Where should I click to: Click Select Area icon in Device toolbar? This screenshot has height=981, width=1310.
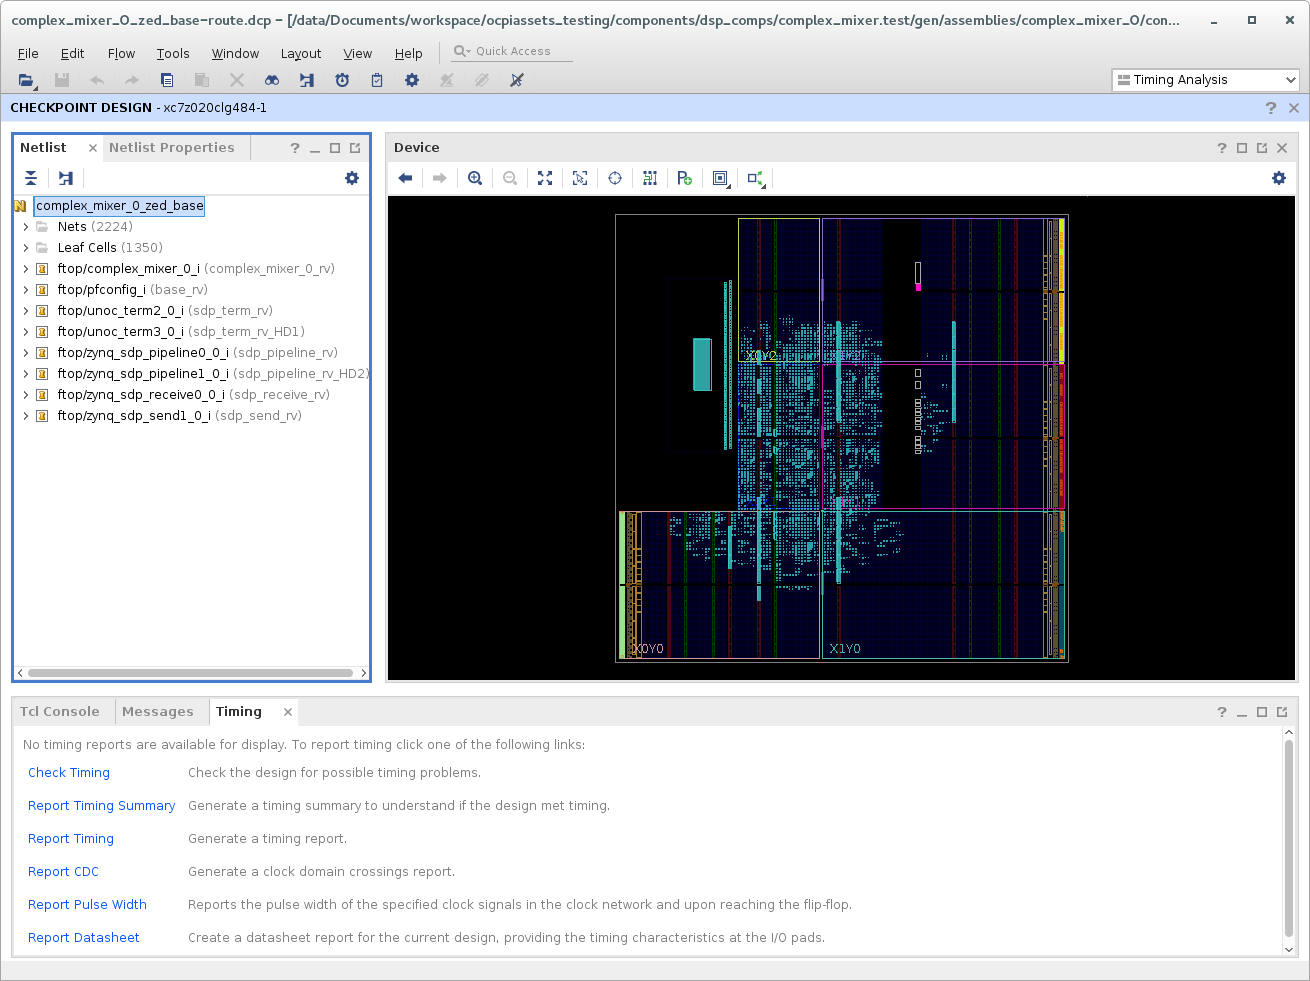tap(580, 178)
